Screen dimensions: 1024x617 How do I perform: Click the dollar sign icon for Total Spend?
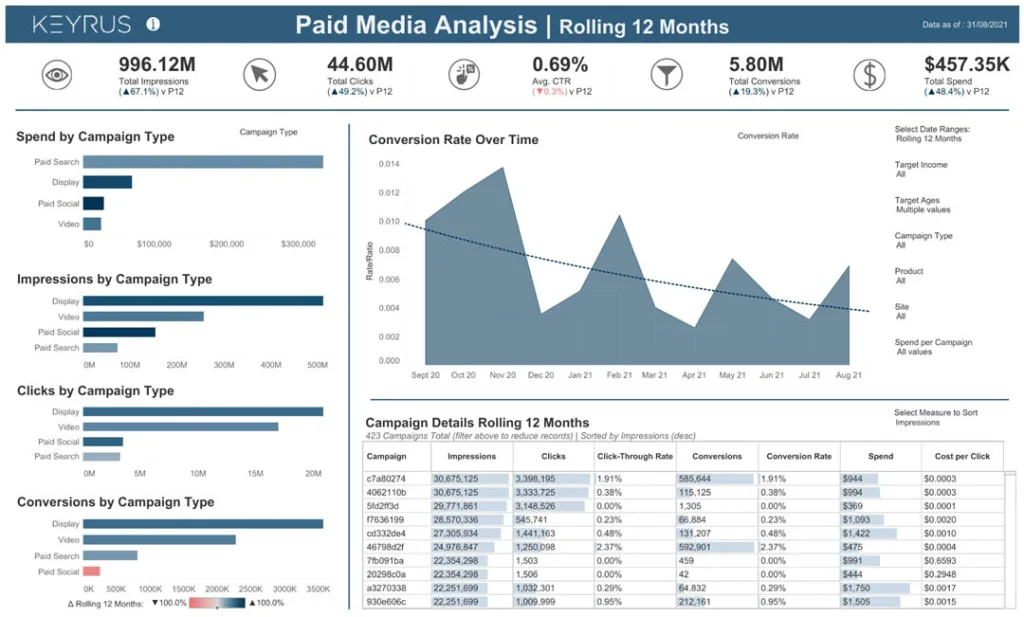pyautogui.click(x=869, y=74)
